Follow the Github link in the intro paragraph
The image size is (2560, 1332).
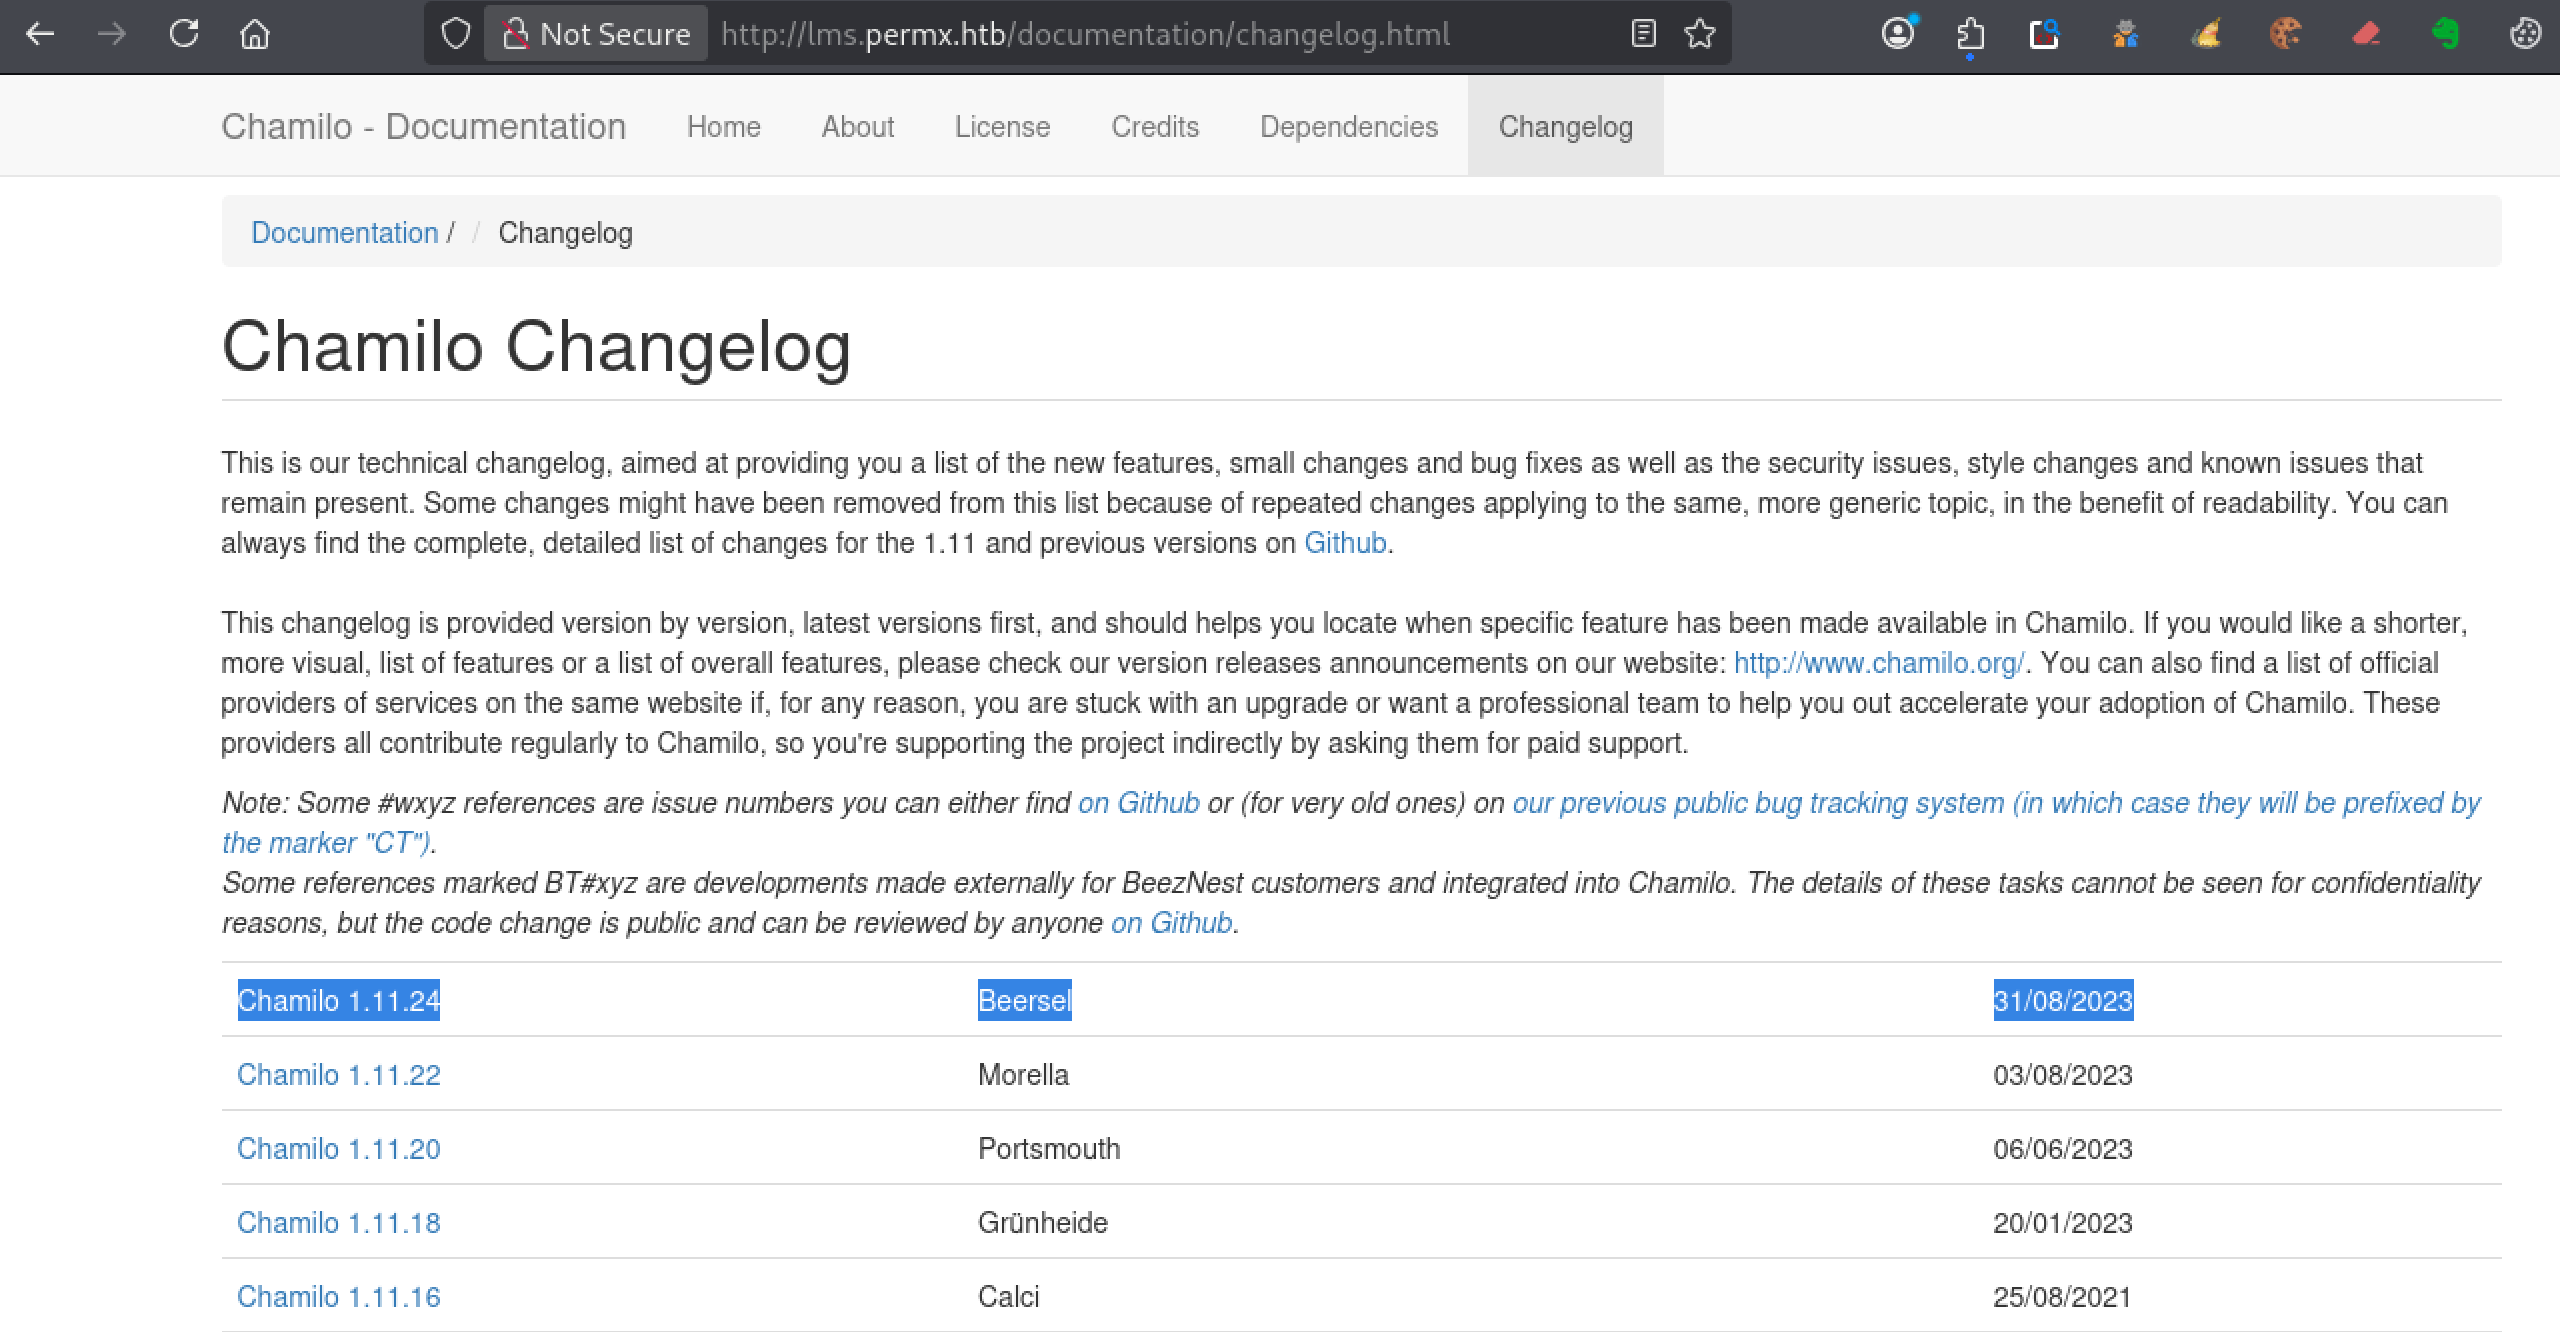[x=1344, y=542]
